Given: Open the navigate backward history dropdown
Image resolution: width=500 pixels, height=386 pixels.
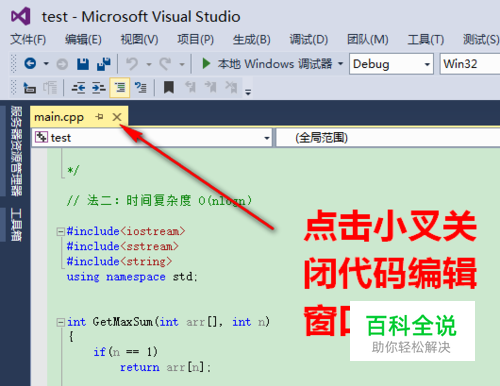Looking at the screenshot, I should (x=46, y=64).
